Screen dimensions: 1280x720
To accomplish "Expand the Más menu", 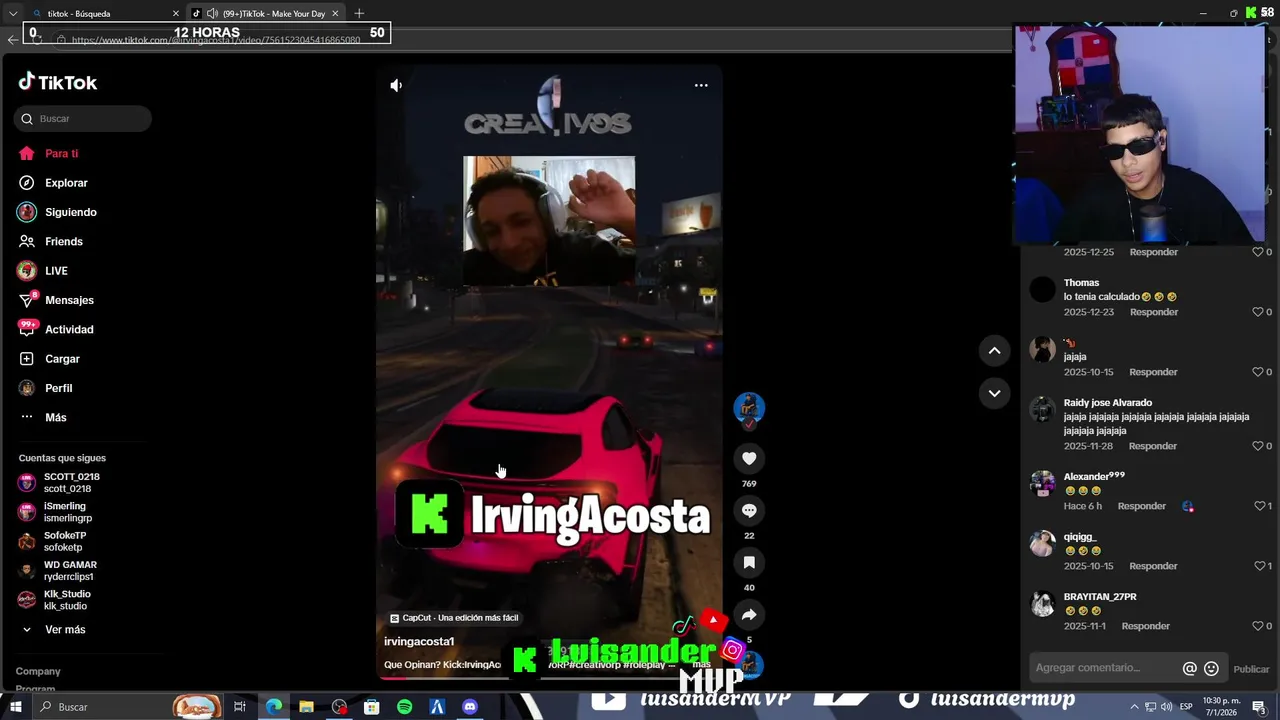I will pos(55,418).
